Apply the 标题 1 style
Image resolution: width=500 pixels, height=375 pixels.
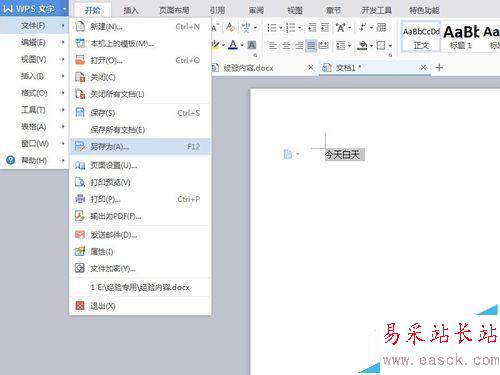pos(461,37)
